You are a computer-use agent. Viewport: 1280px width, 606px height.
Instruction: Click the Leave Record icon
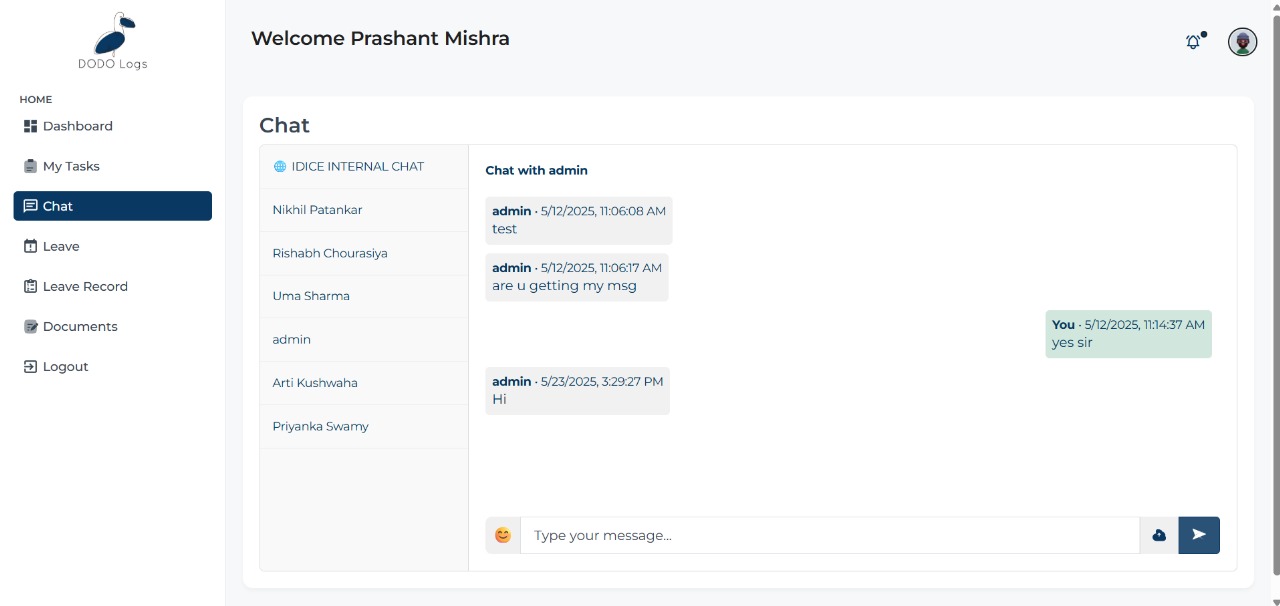[30, 286]
